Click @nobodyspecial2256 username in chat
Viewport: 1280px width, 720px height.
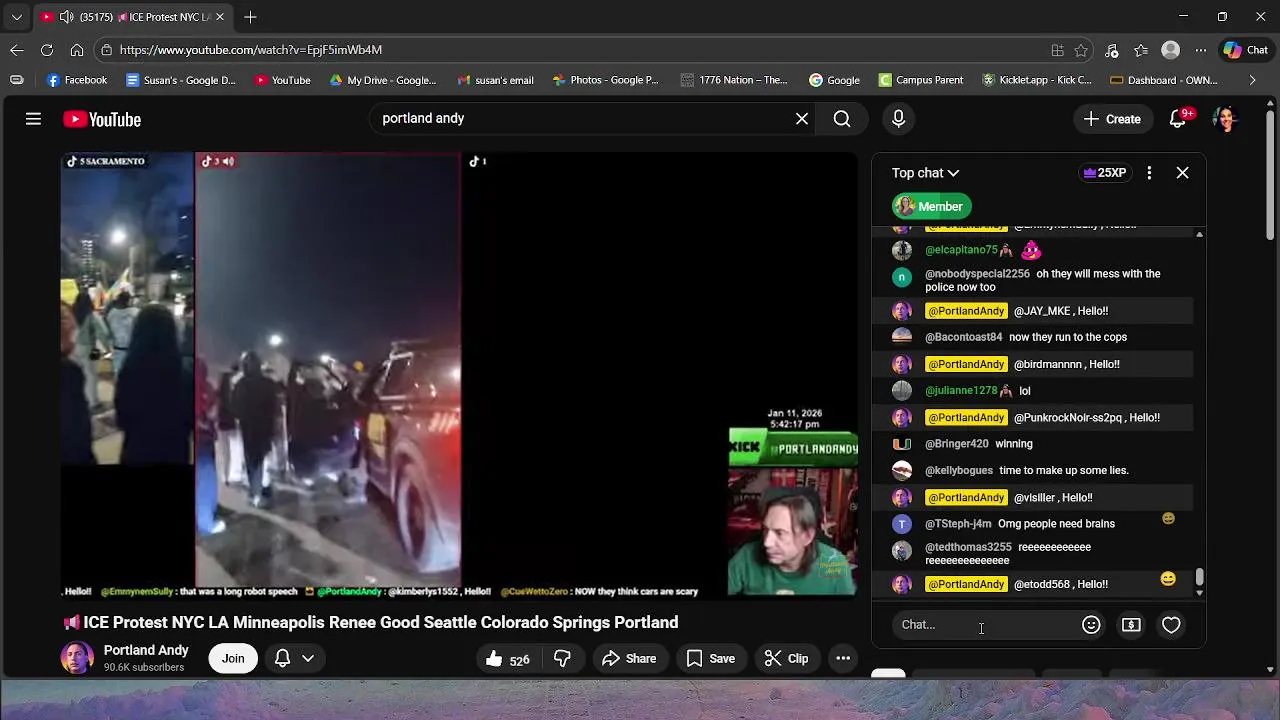point(977,274)
